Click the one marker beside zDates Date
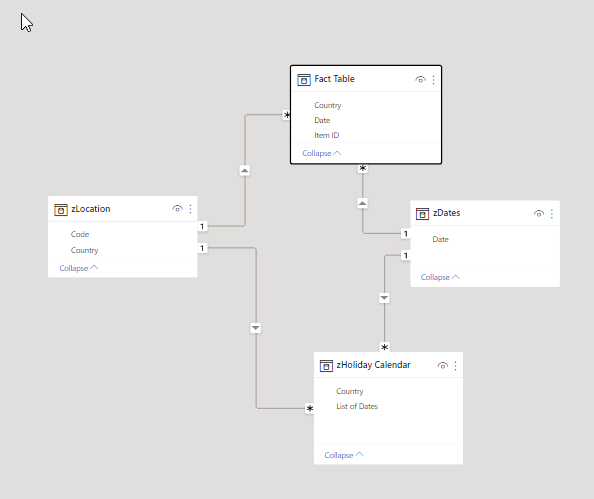 (x=406, y=233)
